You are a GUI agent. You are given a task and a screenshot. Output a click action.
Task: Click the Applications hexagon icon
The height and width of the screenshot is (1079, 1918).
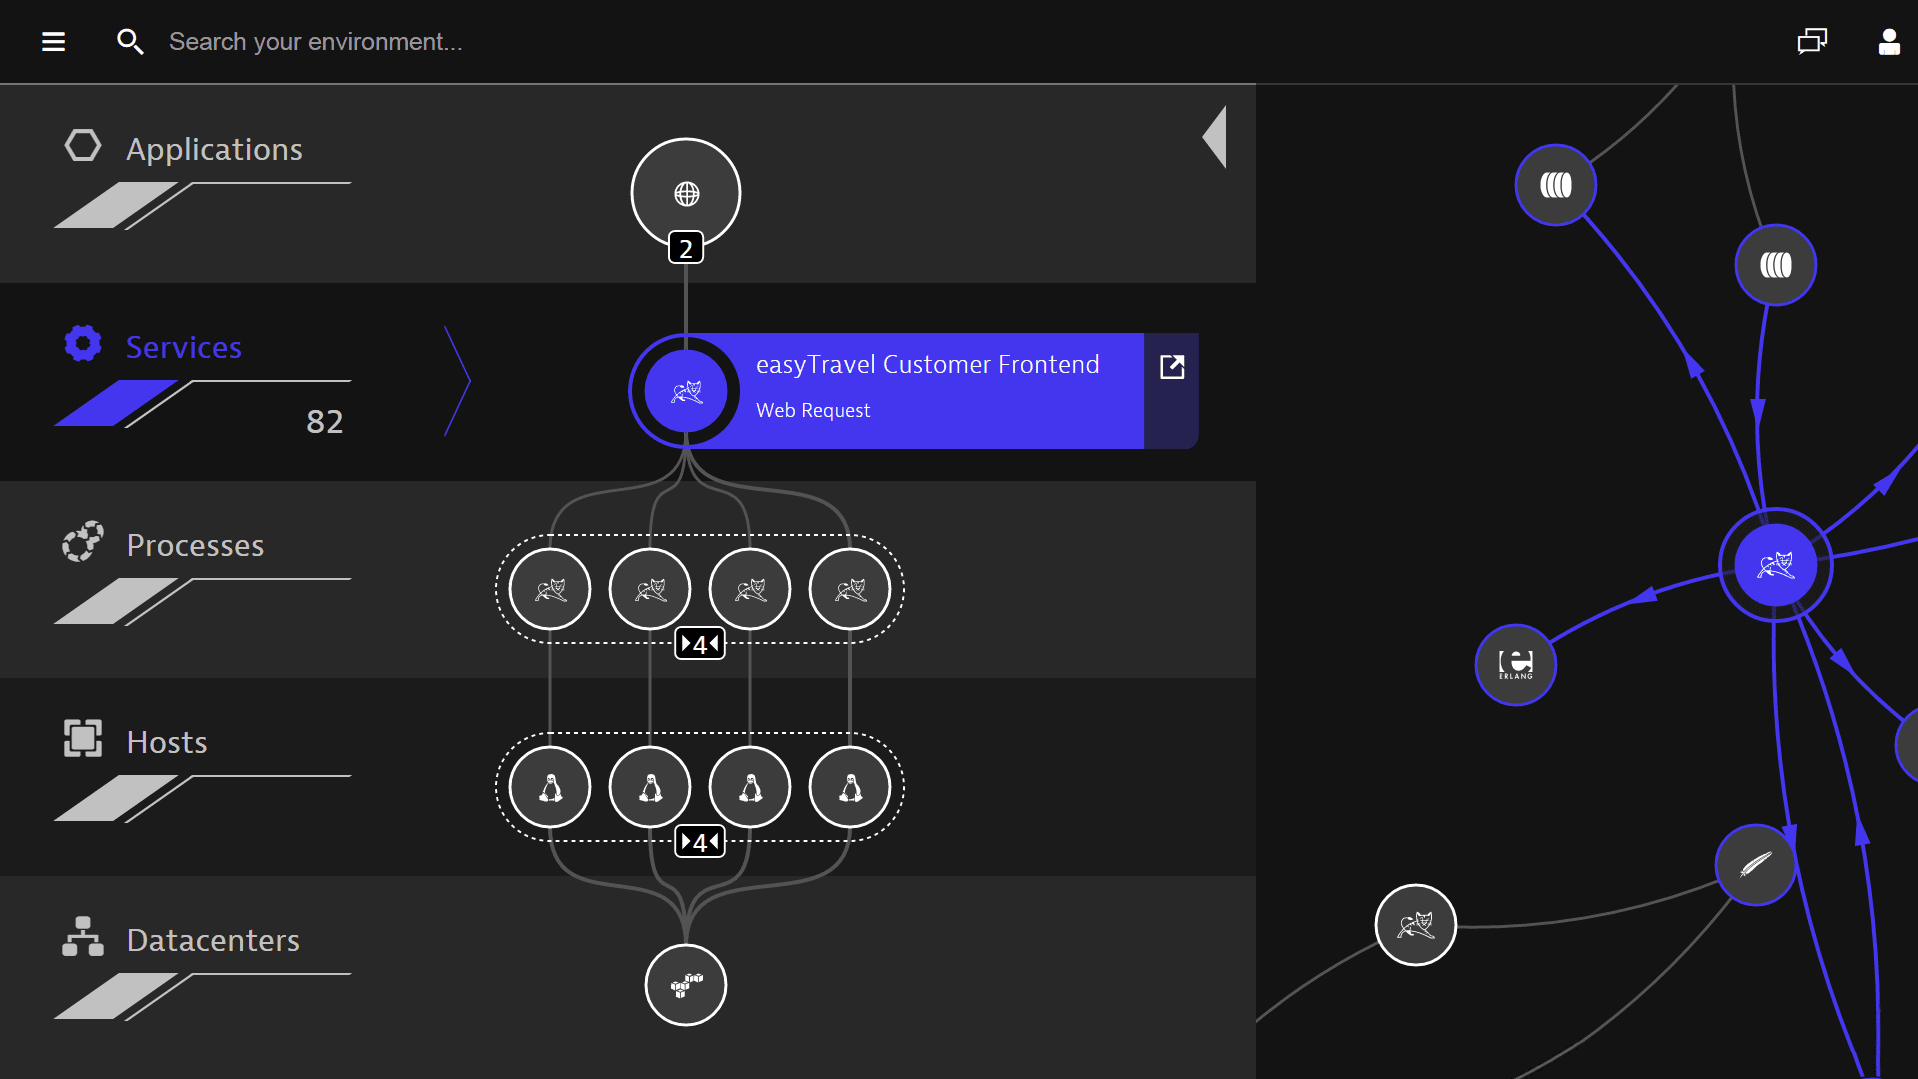[x=83, y=145]
